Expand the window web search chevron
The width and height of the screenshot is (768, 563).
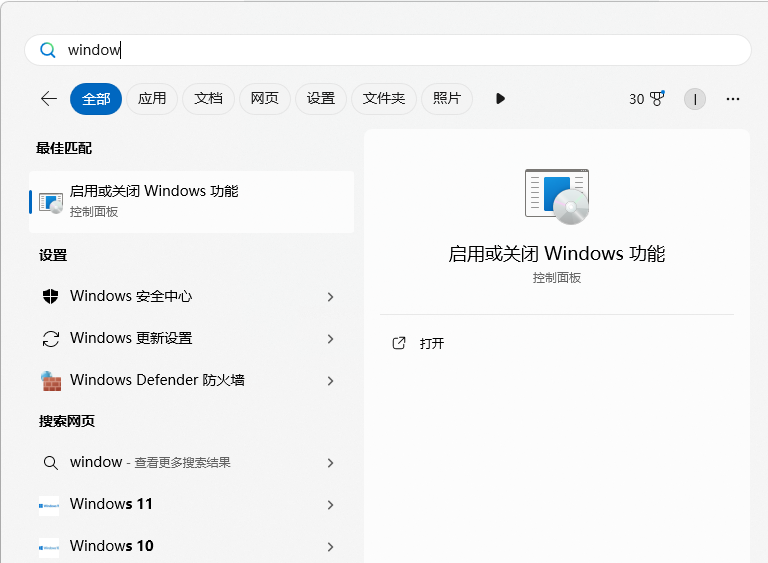tap(331, 463)
